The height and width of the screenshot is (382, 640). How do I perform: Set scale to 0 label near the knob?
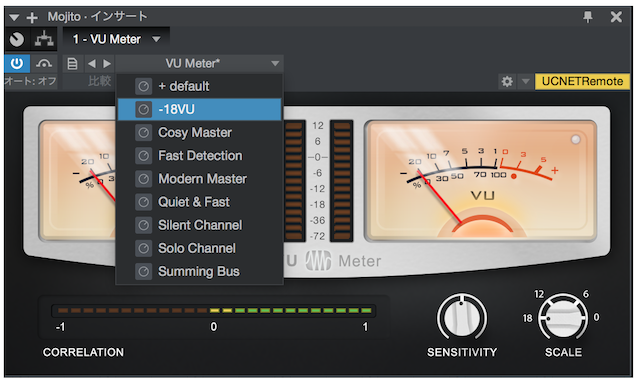(596, 317)
